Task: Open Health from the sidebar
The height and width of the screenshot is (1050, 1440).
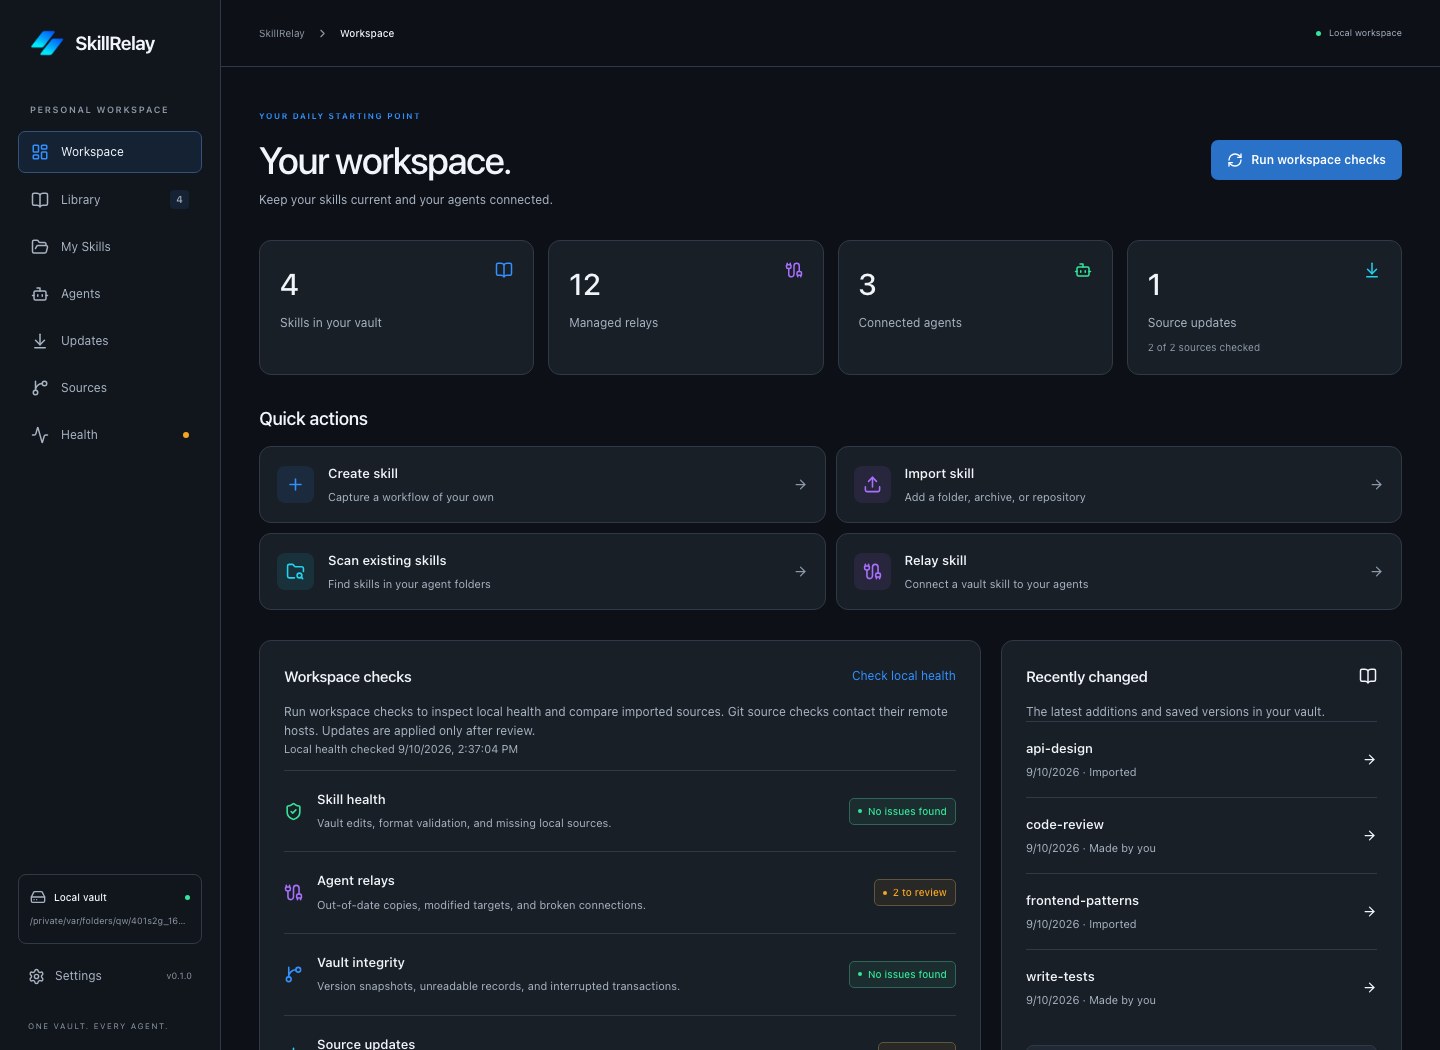Action: point(110,435)
